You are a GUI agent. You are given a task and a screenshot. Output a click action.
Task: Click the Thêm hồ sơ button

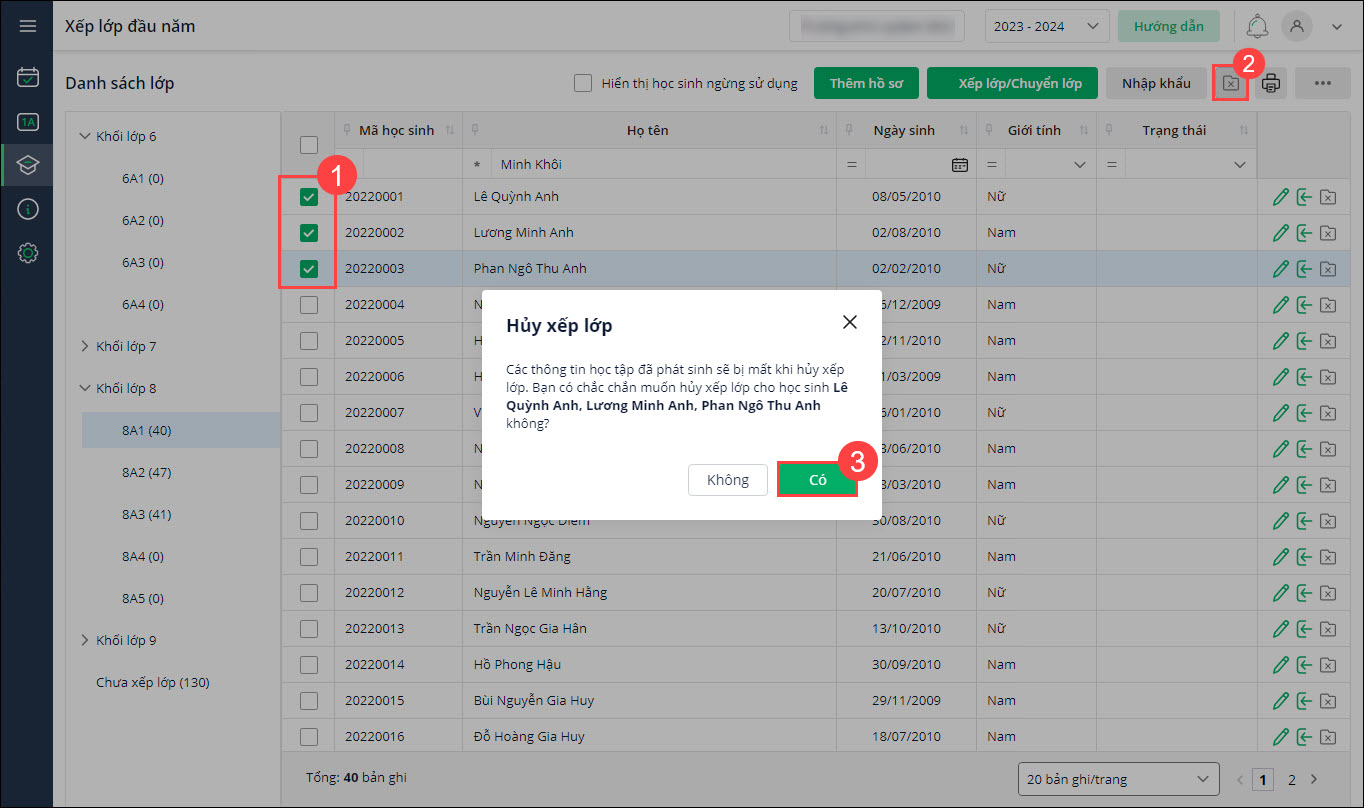pyautogui.click(x=866, y=84)
